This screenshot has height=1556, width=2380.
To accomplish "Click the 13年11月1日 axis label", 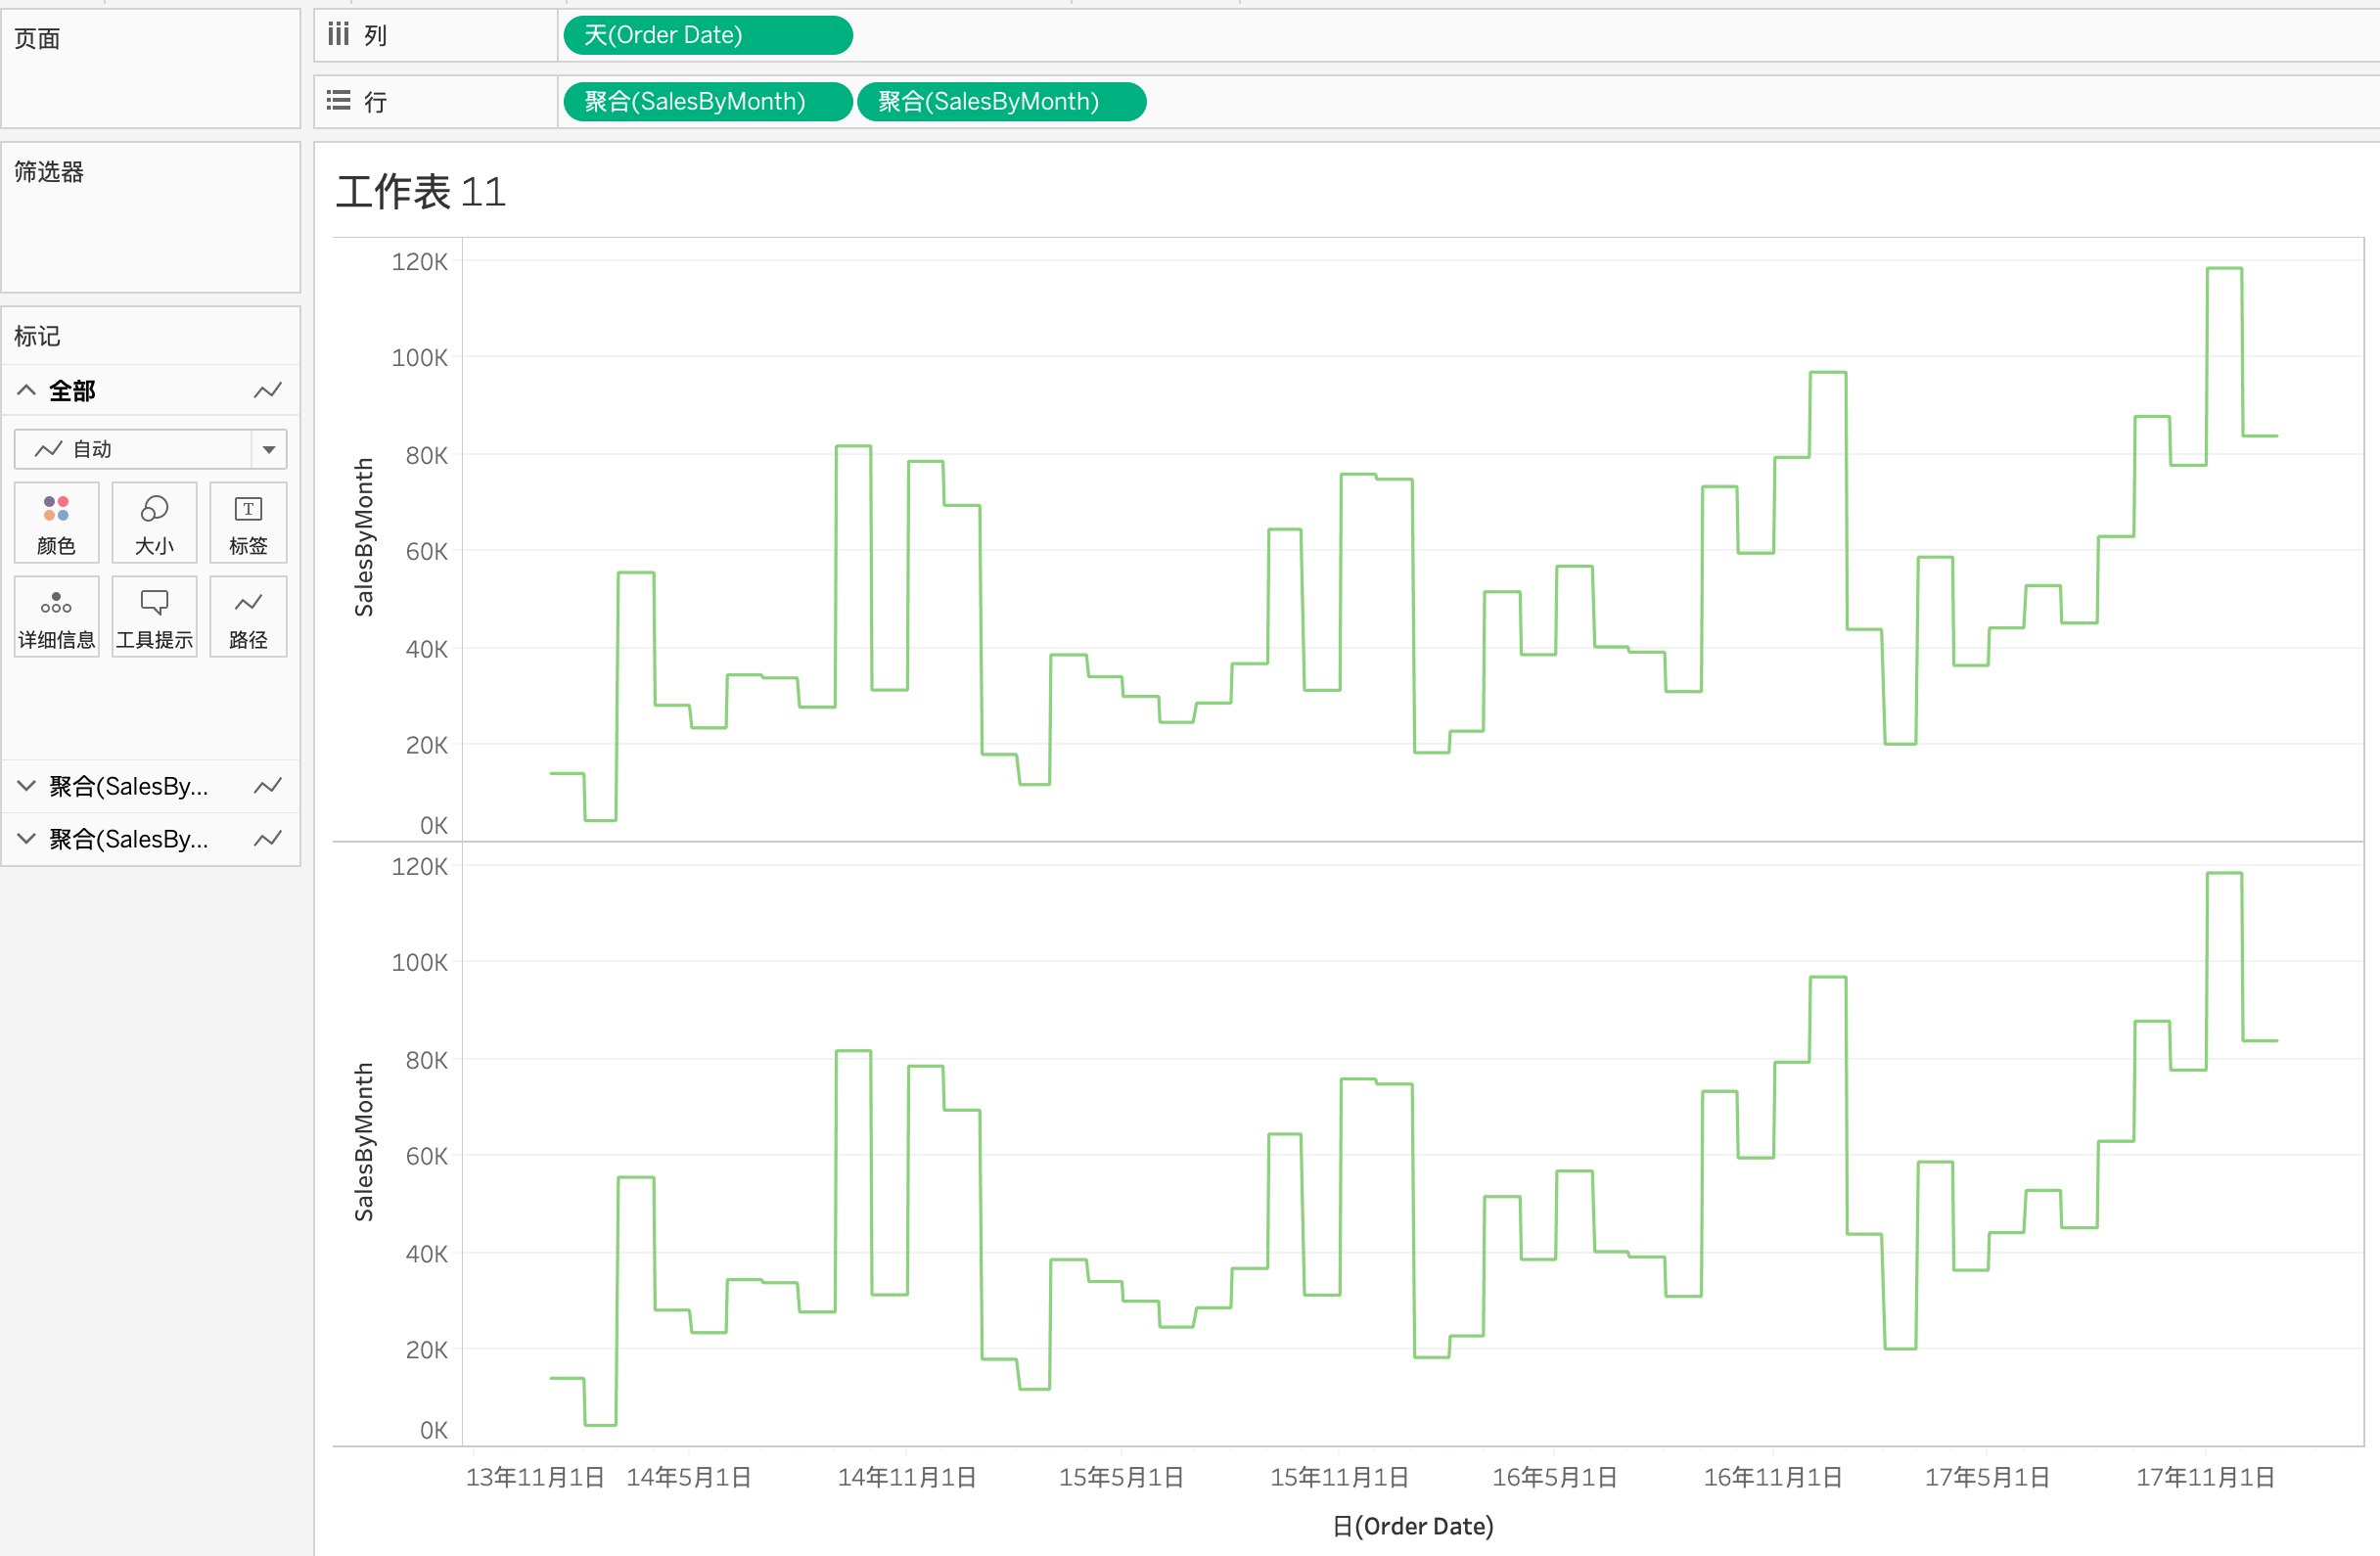I will tap(535, 1477).
